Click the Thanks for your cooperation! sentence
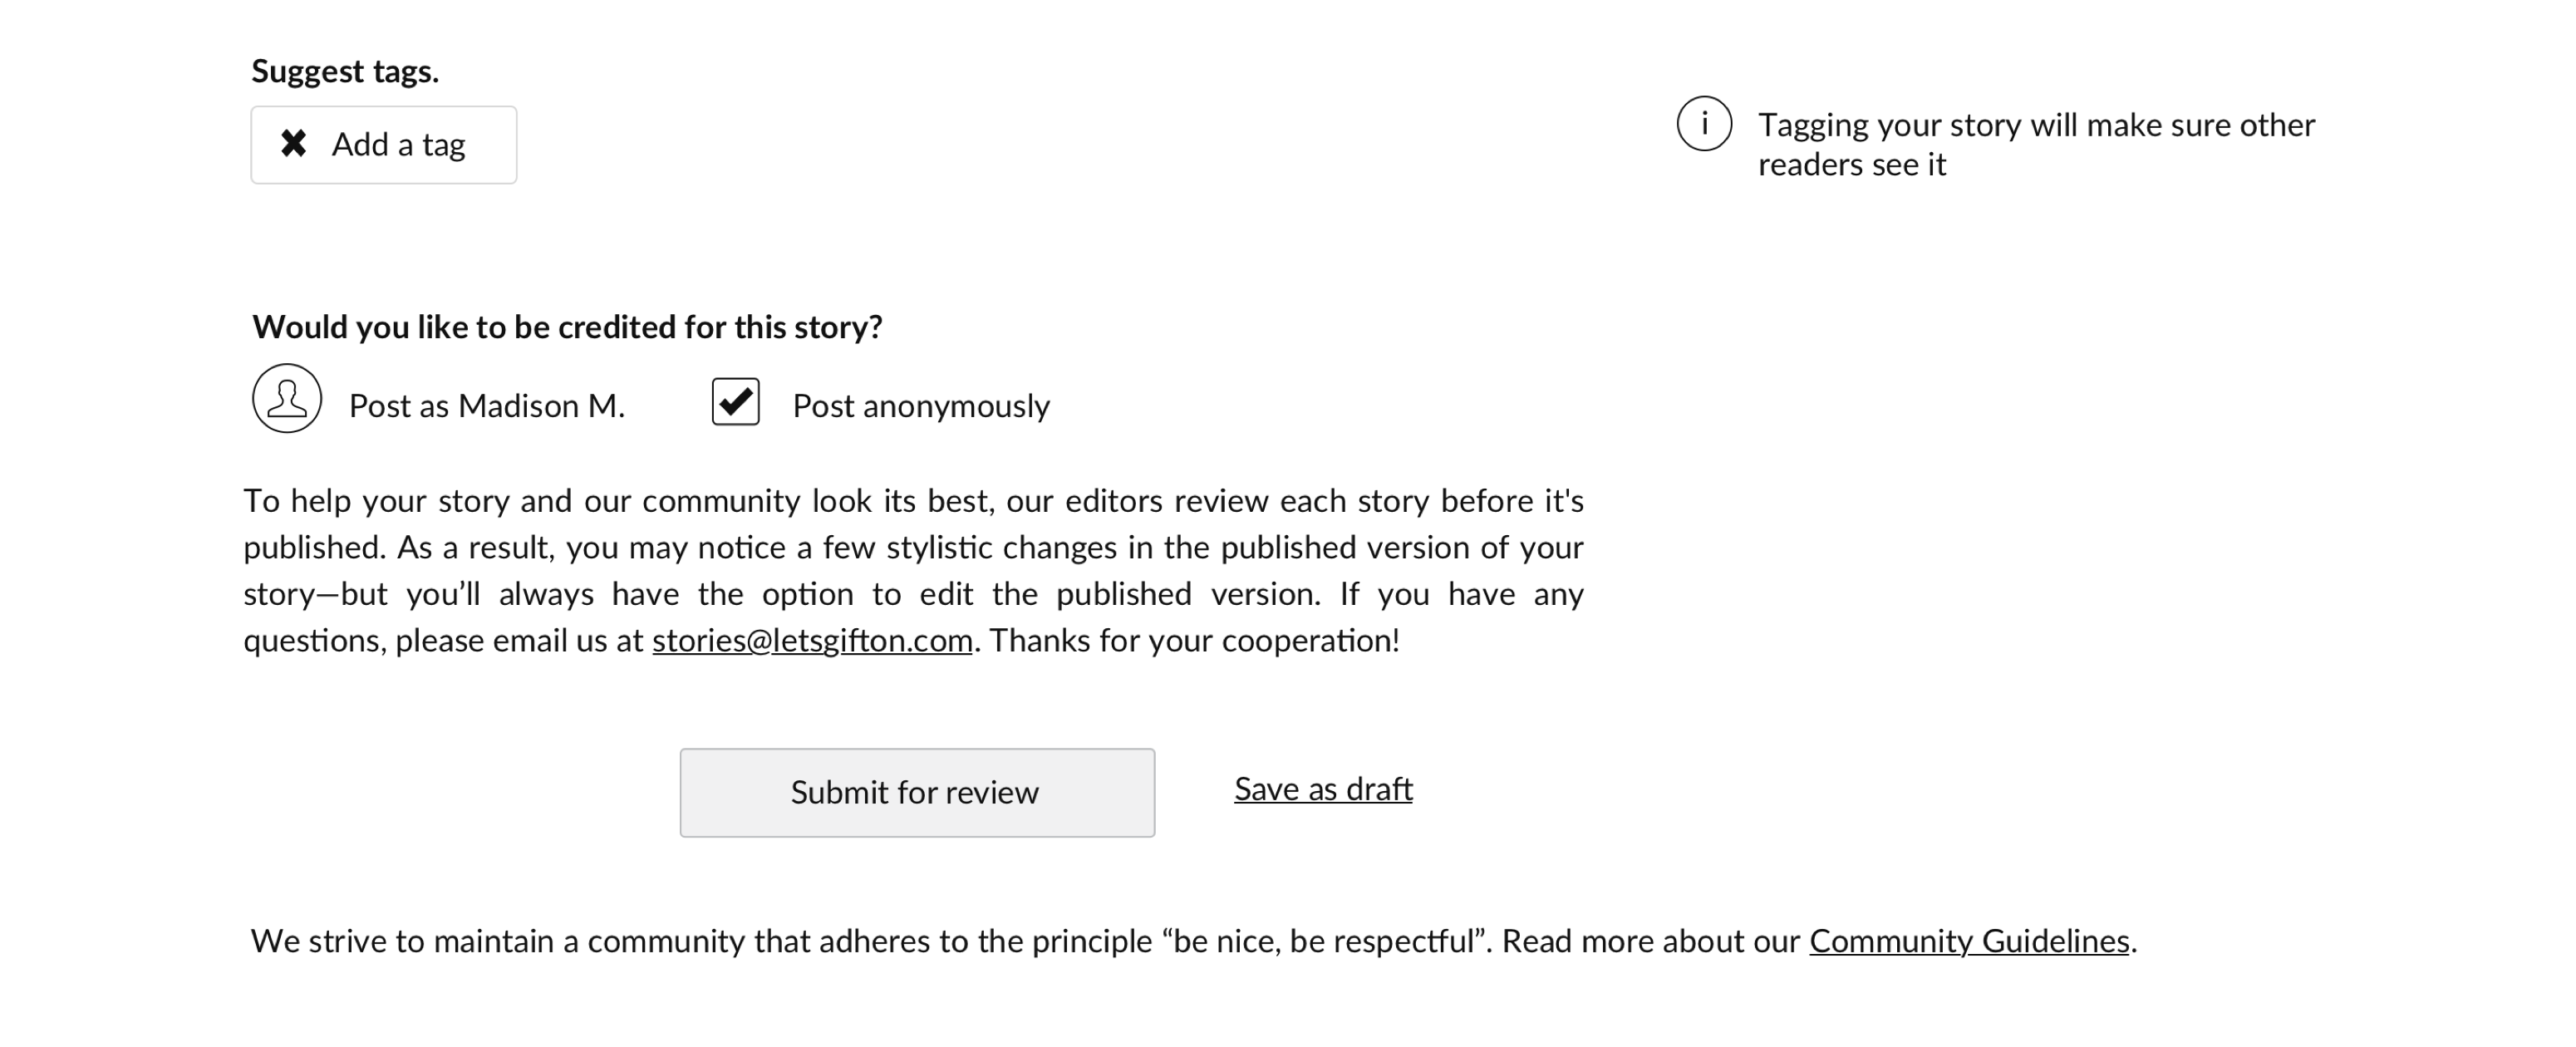The height and width of the screenshot is (1047, 2576). coord(1194,640)
